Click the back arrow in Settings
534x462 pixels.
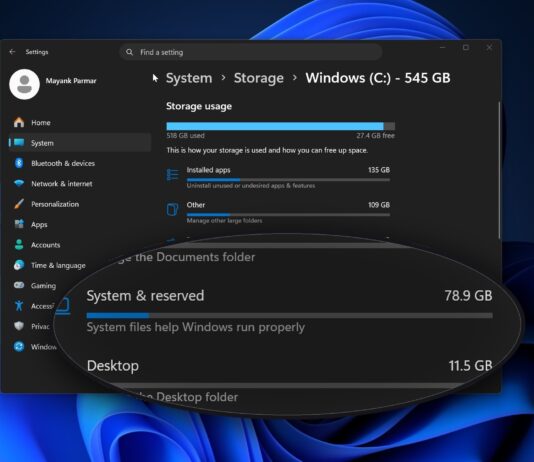pyautogui.click(x=13, y=52)
